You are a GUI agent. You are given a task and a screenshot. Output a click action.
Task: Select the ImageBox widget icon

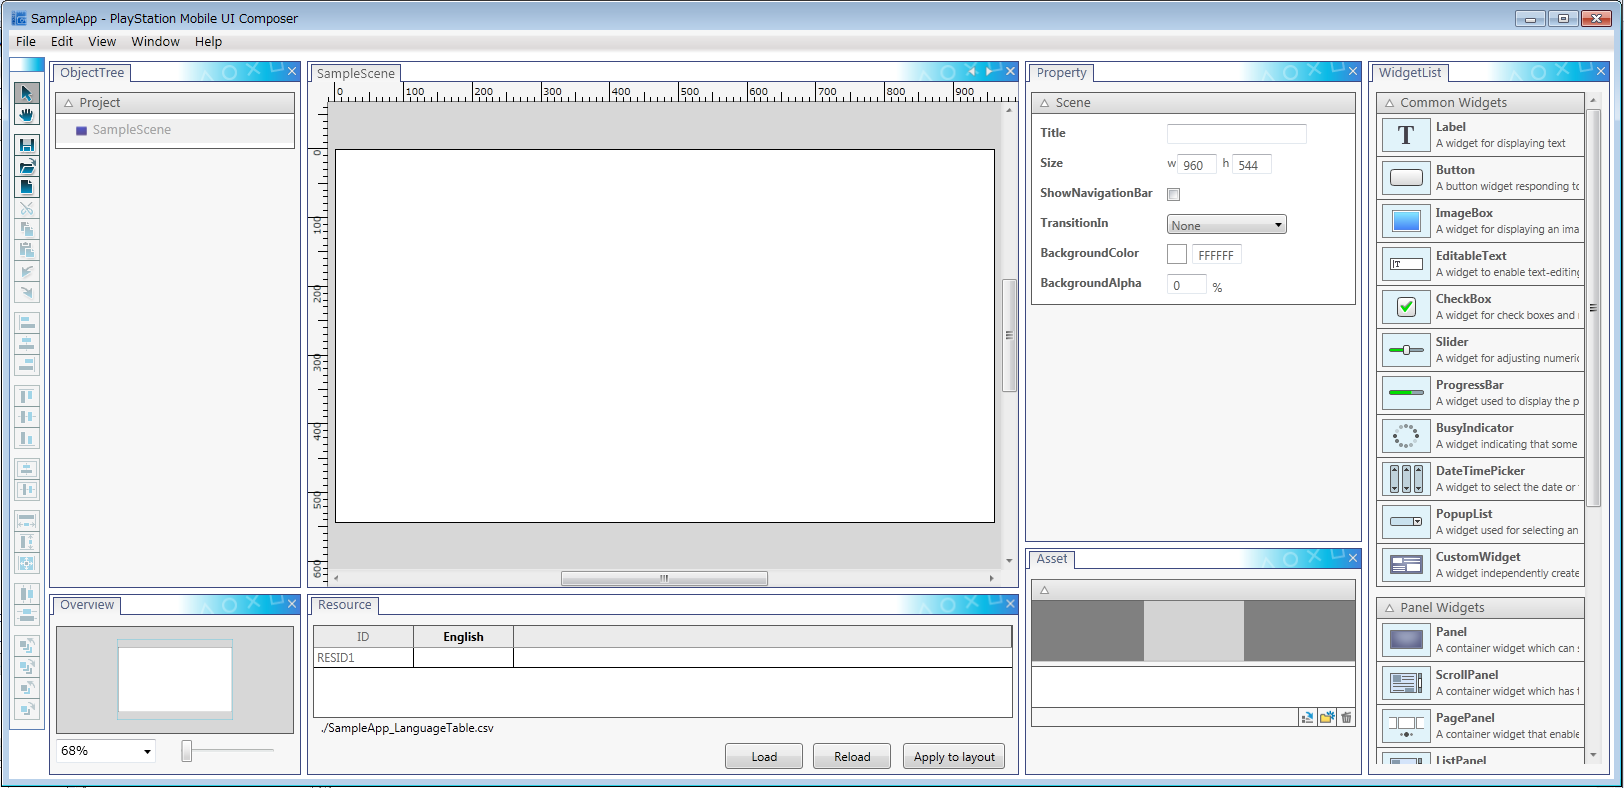[x=1406, y=221]
